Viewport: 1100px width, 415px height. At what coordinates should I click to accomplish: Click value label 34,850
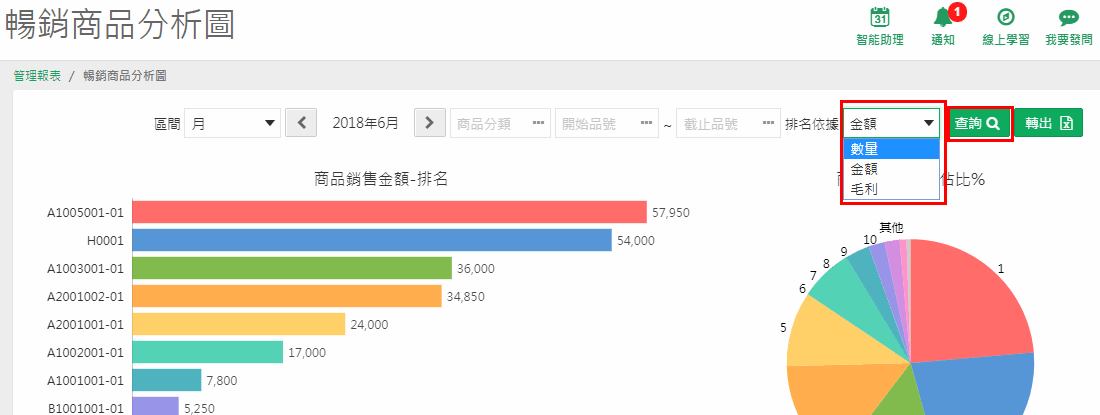pos(465,297)
